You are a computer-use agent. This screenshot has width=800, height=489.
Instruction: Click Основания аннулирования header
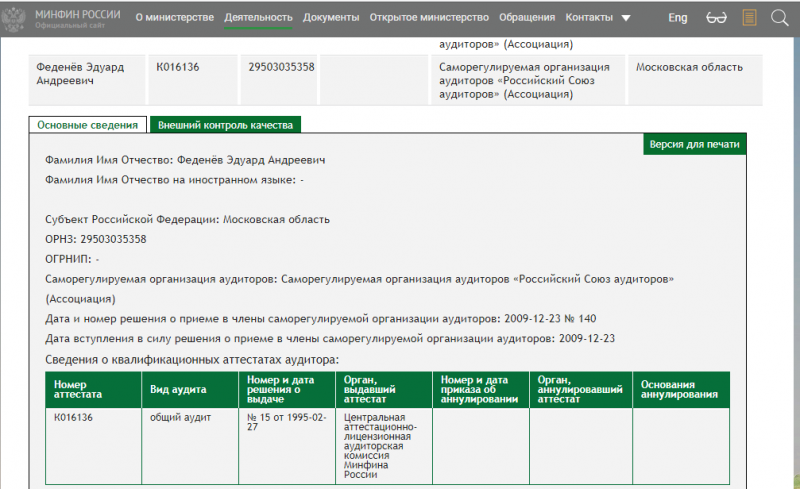681,389
